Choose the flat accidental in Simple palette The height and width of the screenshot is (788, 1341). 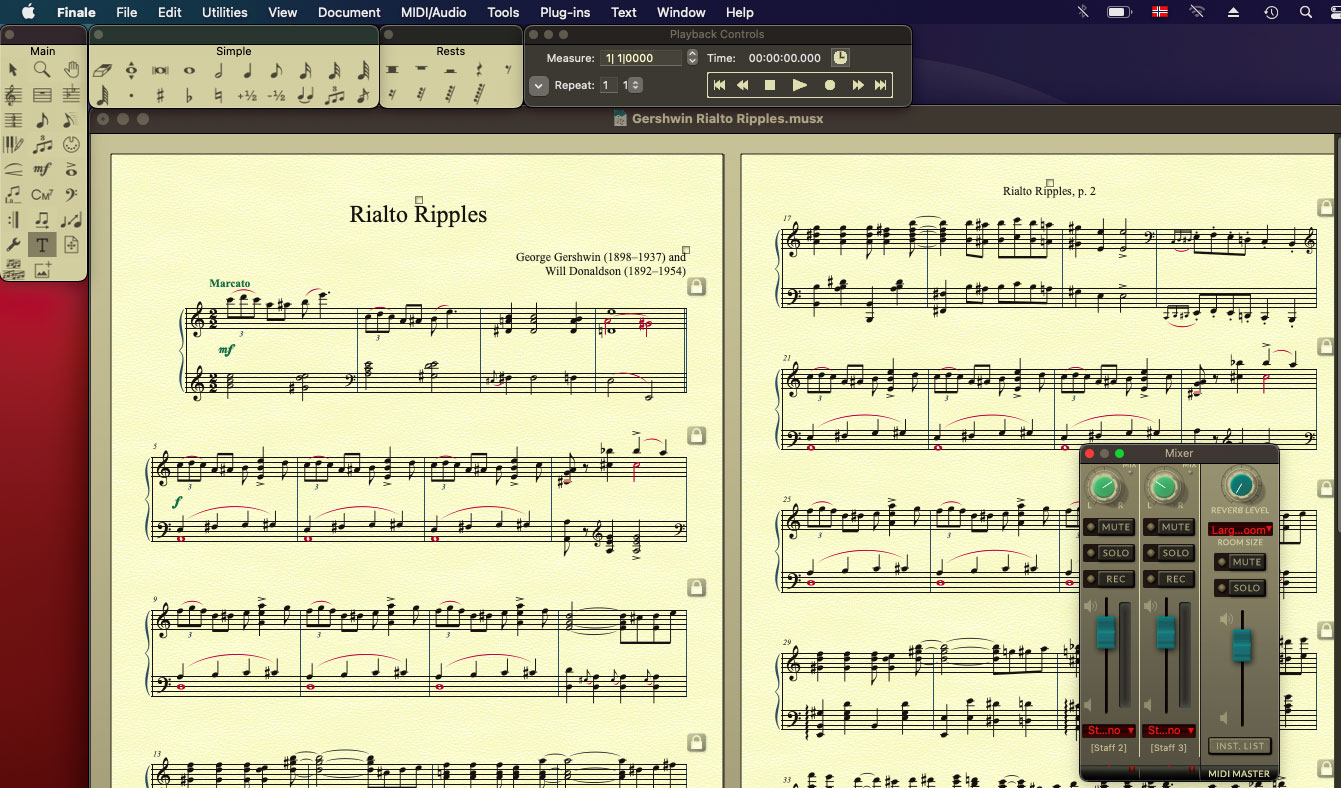click(x=189, y=96)
